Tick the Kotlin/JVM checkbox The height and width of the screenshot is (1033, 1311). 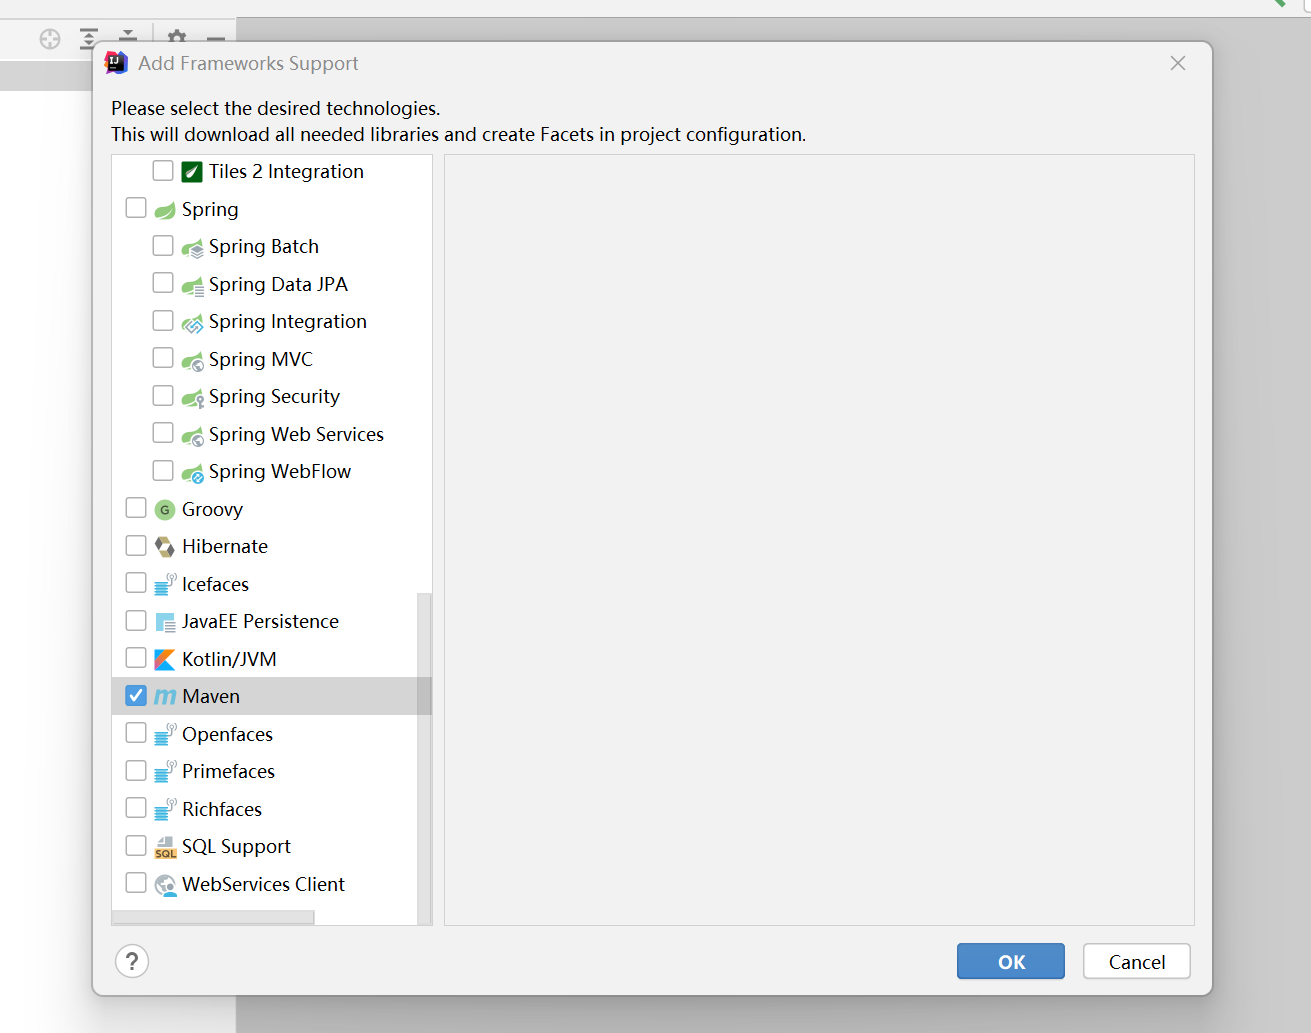[x=136, y=658]
